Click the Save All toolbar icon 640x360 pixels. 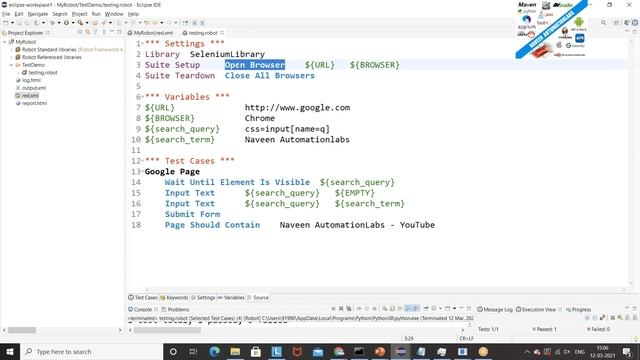(x=27, y=23)
